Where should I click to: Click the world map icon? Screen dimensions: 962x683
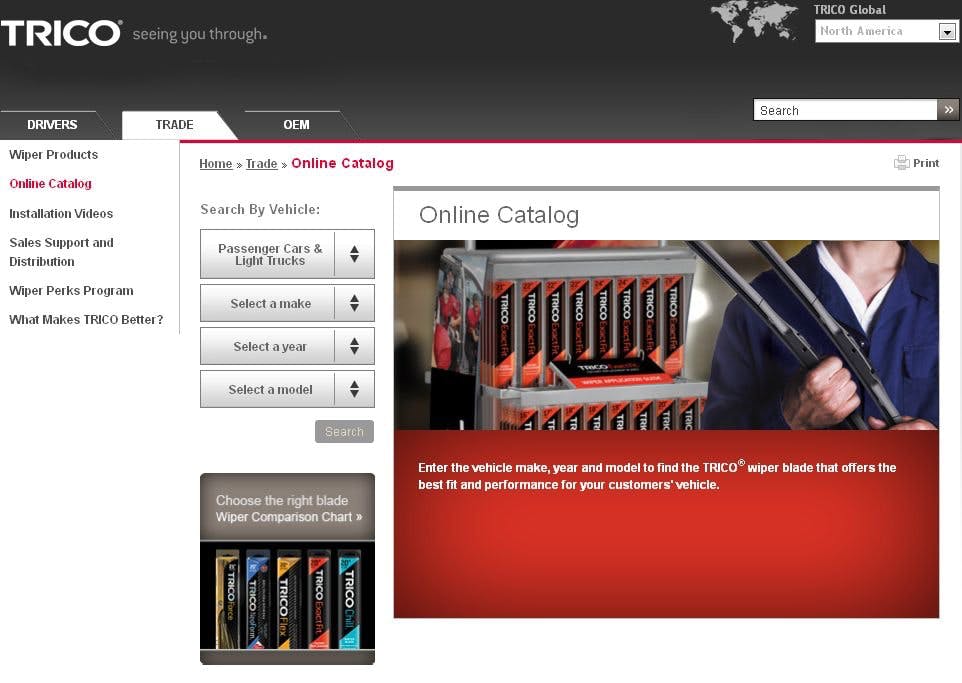pos(753,20)
